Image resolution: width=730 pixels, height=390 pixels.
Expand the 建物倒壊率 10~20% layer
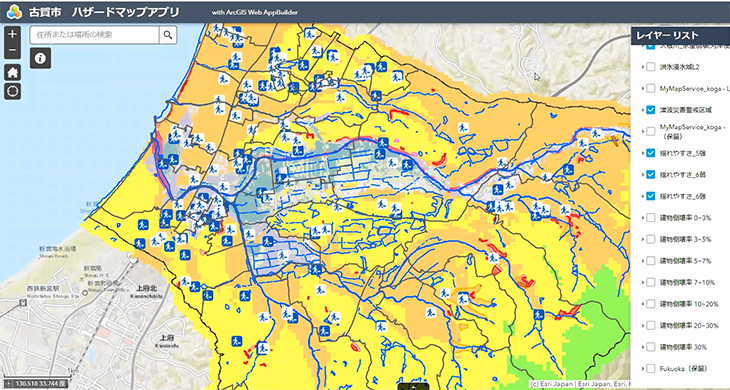(642, 304)
